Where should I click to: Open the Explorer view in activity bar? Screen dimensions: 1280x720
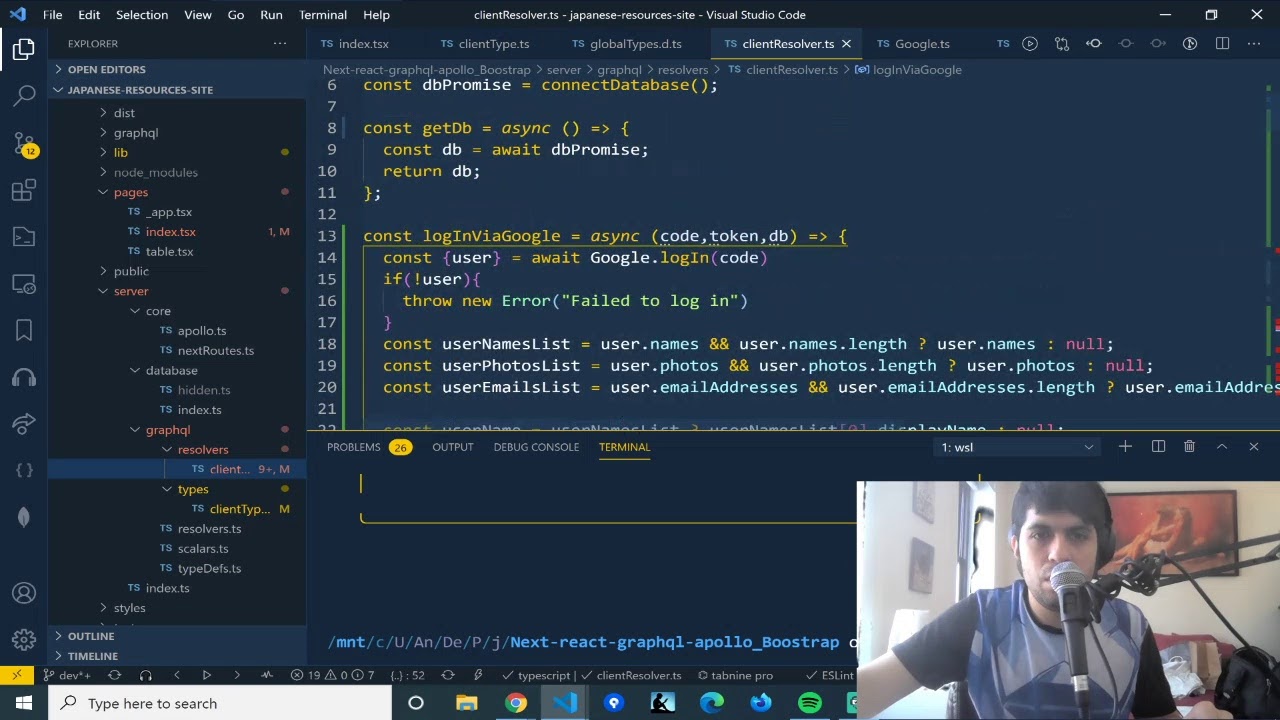tap(24, 49)
